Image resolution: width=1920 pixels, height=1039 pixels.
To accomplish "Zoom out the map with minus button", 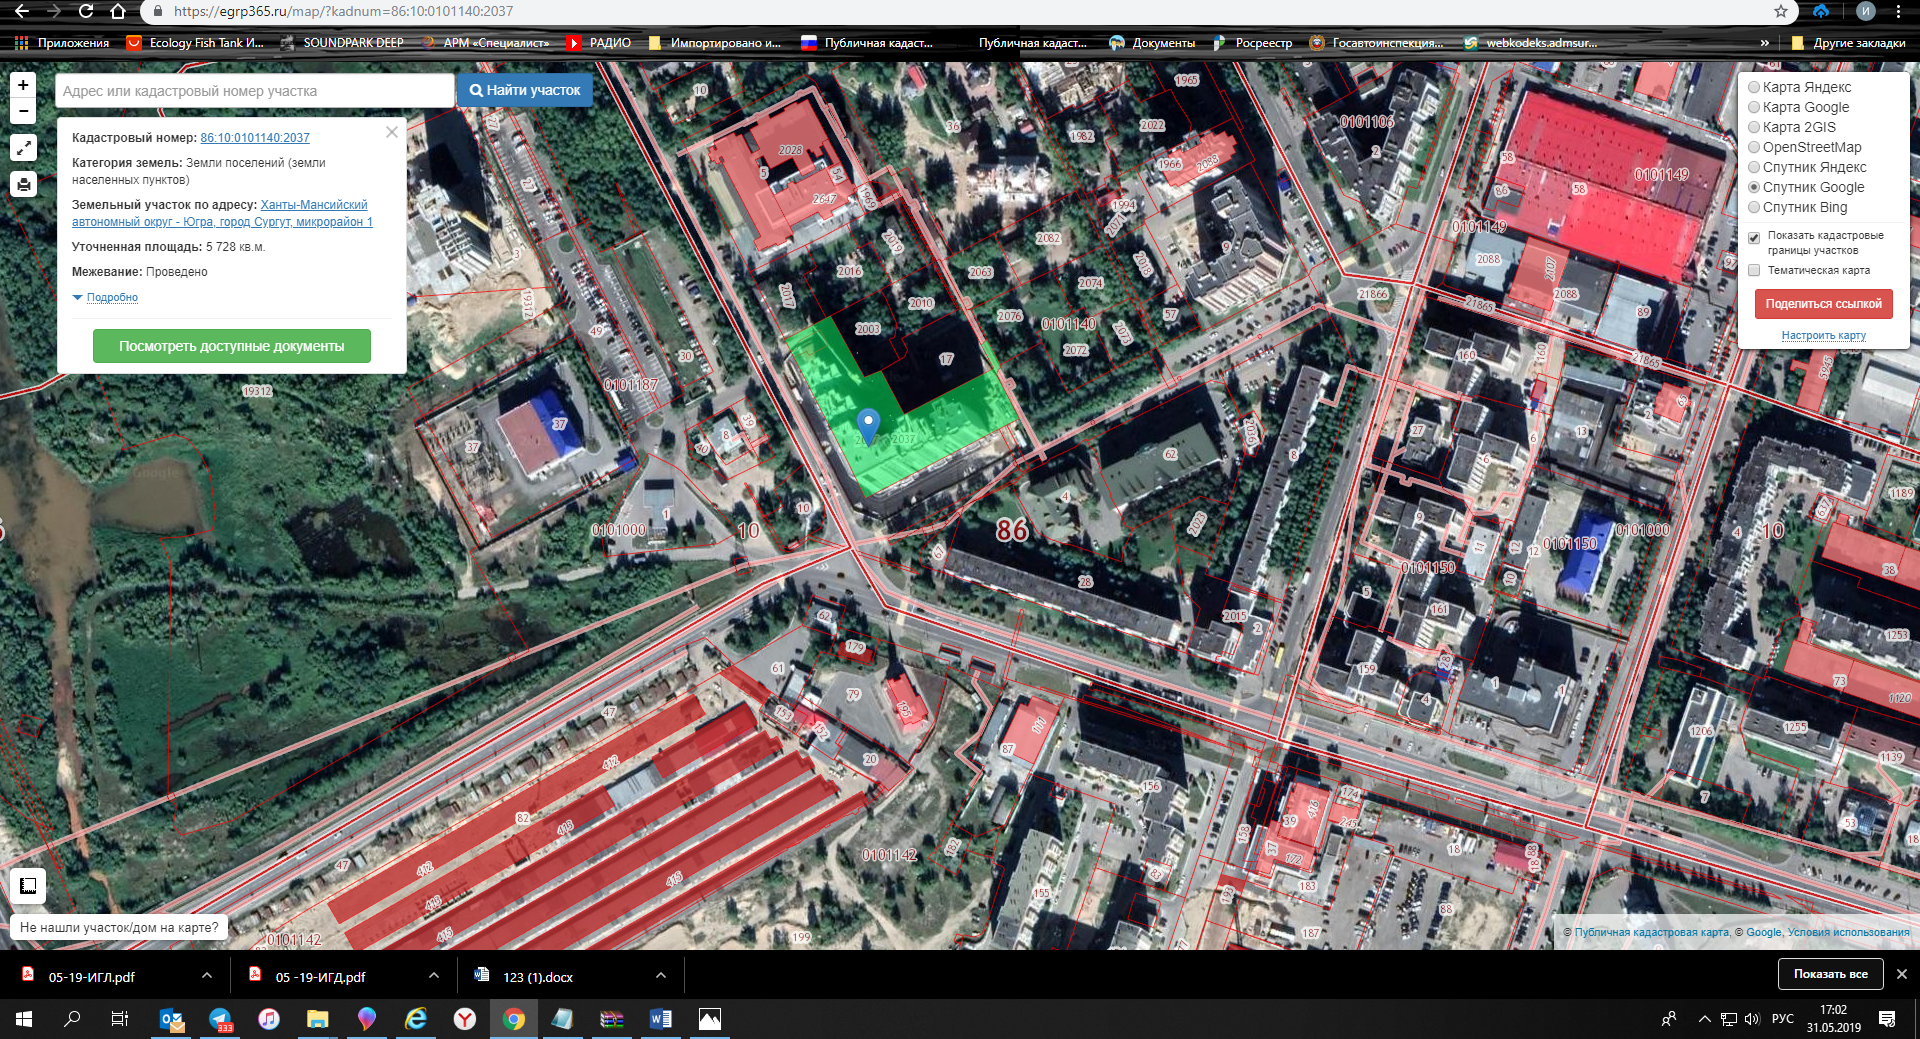I will (x=23, y=110).
